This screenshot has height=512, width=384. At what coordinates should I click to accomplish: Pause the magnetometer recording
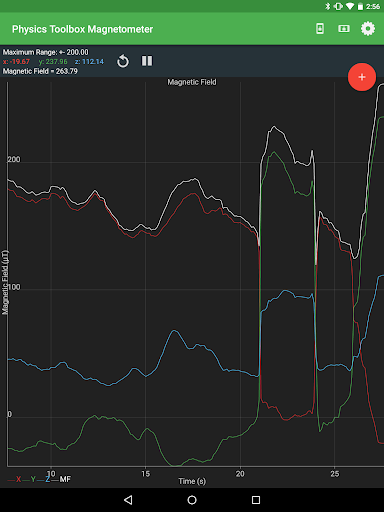pyautogui.click(x=147, y=61)
